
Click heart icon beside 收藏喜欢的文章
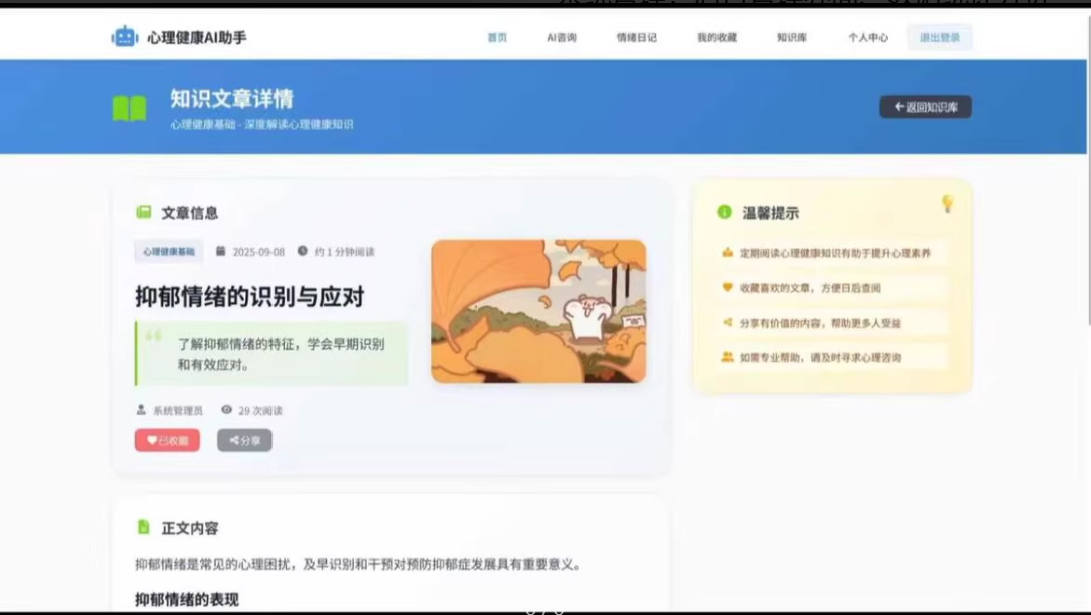pyautogui.click(x=727, y=287)
